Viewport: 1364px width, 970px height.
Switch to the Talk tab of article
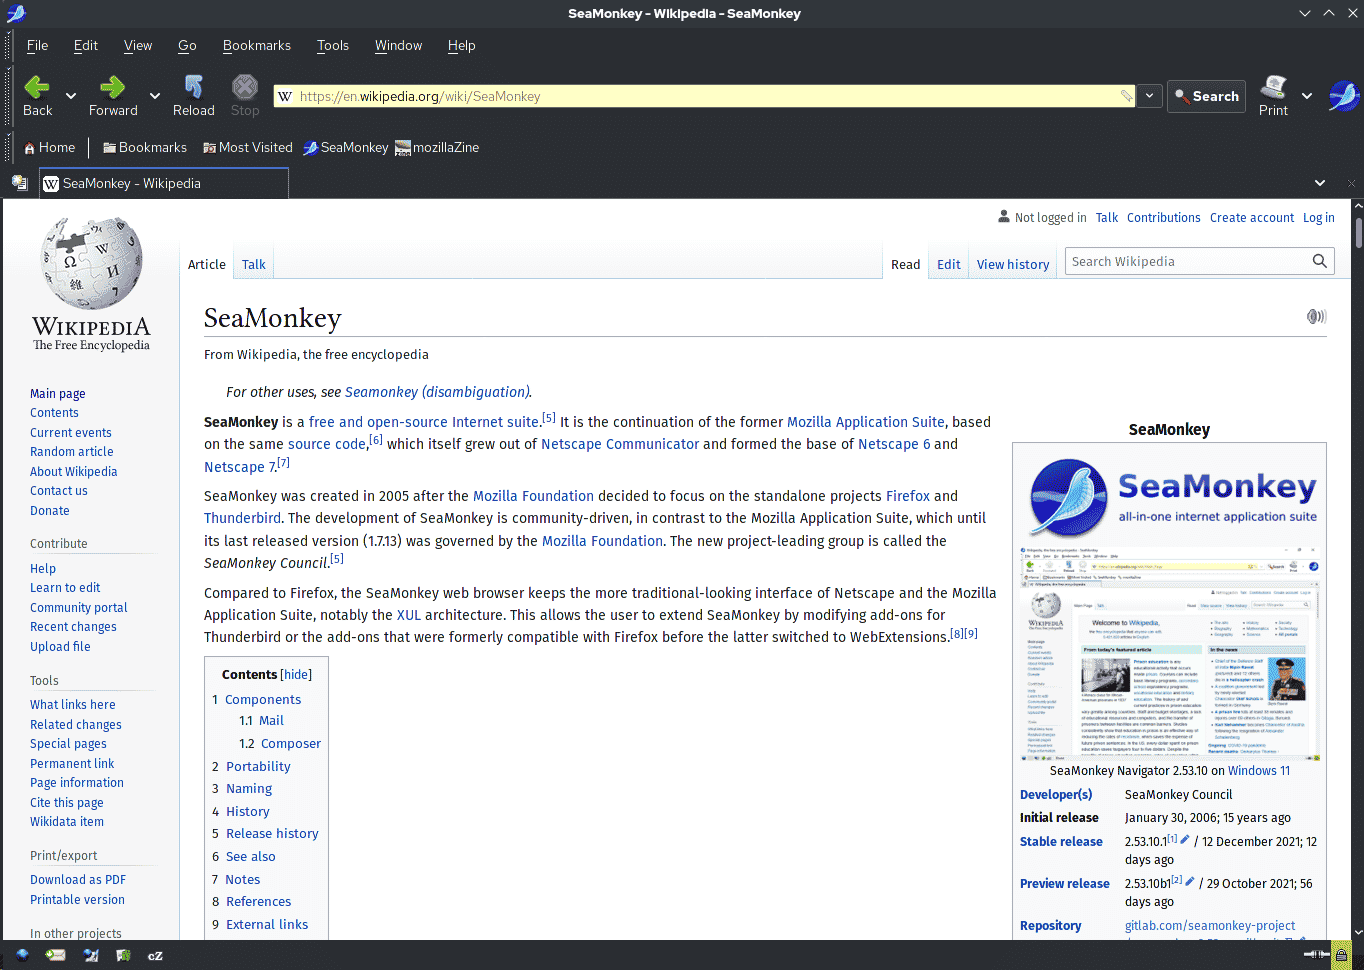(x=253, y=265)
